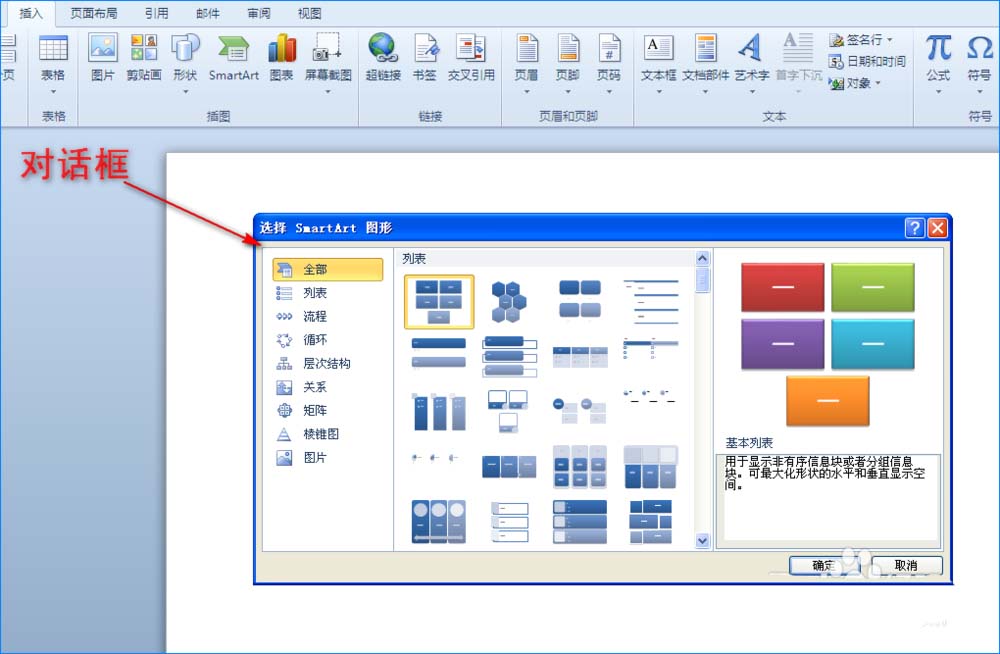Open the 符号 symbol menu

[980, 64]
